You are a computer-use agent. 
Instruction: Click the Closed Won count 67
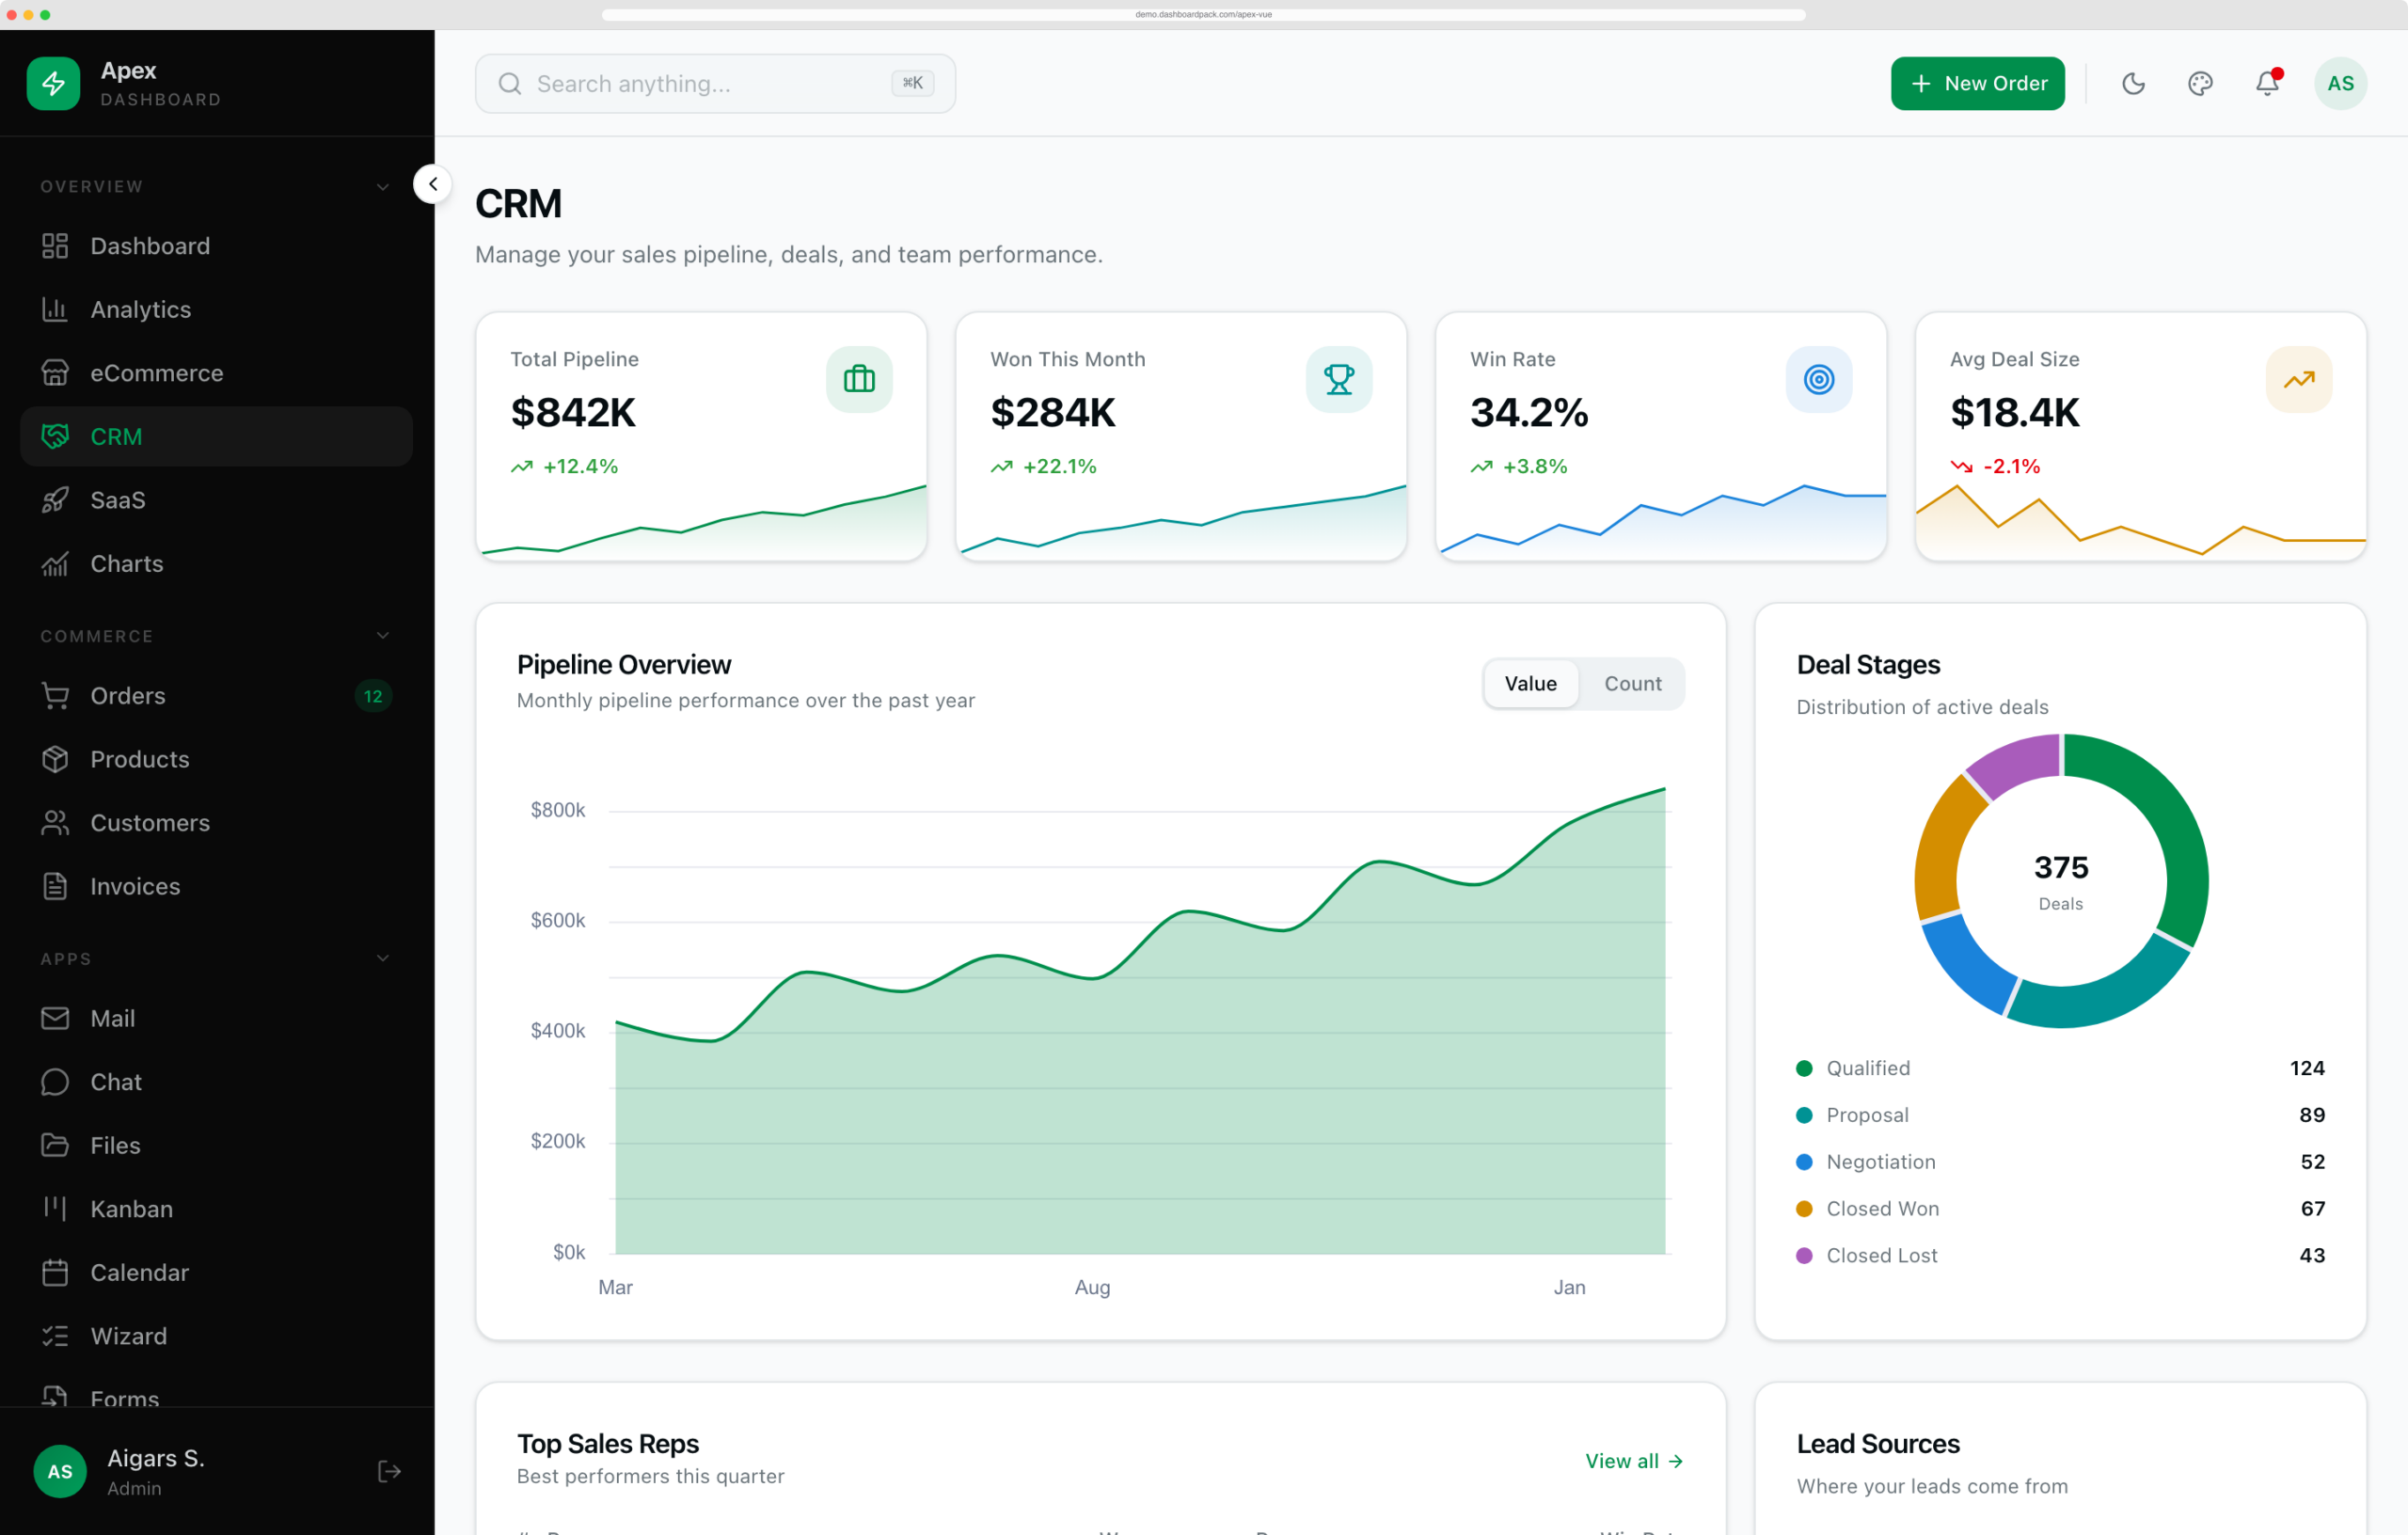click(2312, 1209)
